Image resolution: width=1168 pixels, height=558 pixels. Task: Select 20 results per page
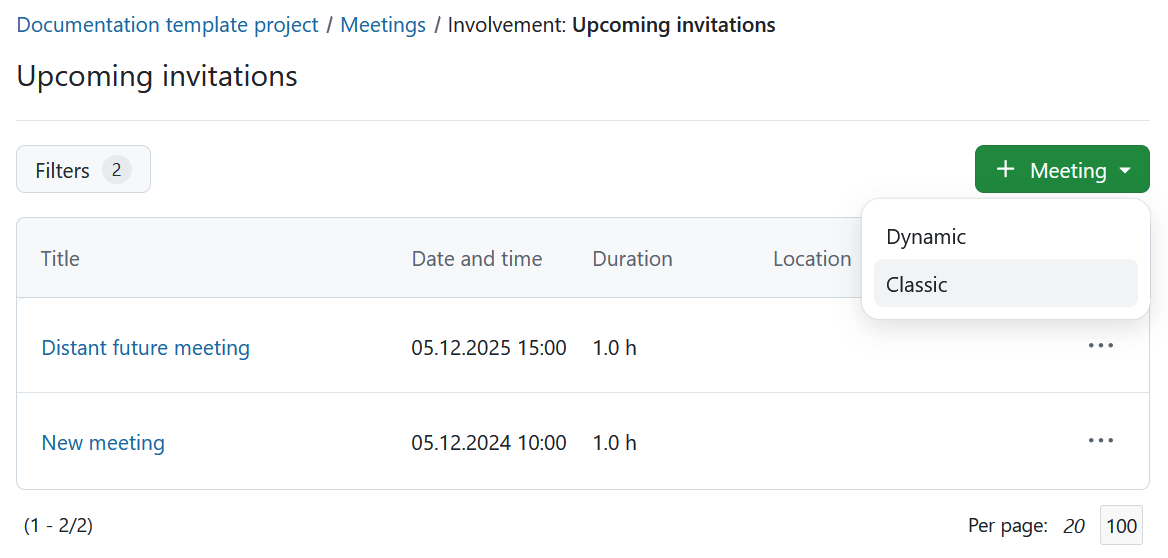1073,526
